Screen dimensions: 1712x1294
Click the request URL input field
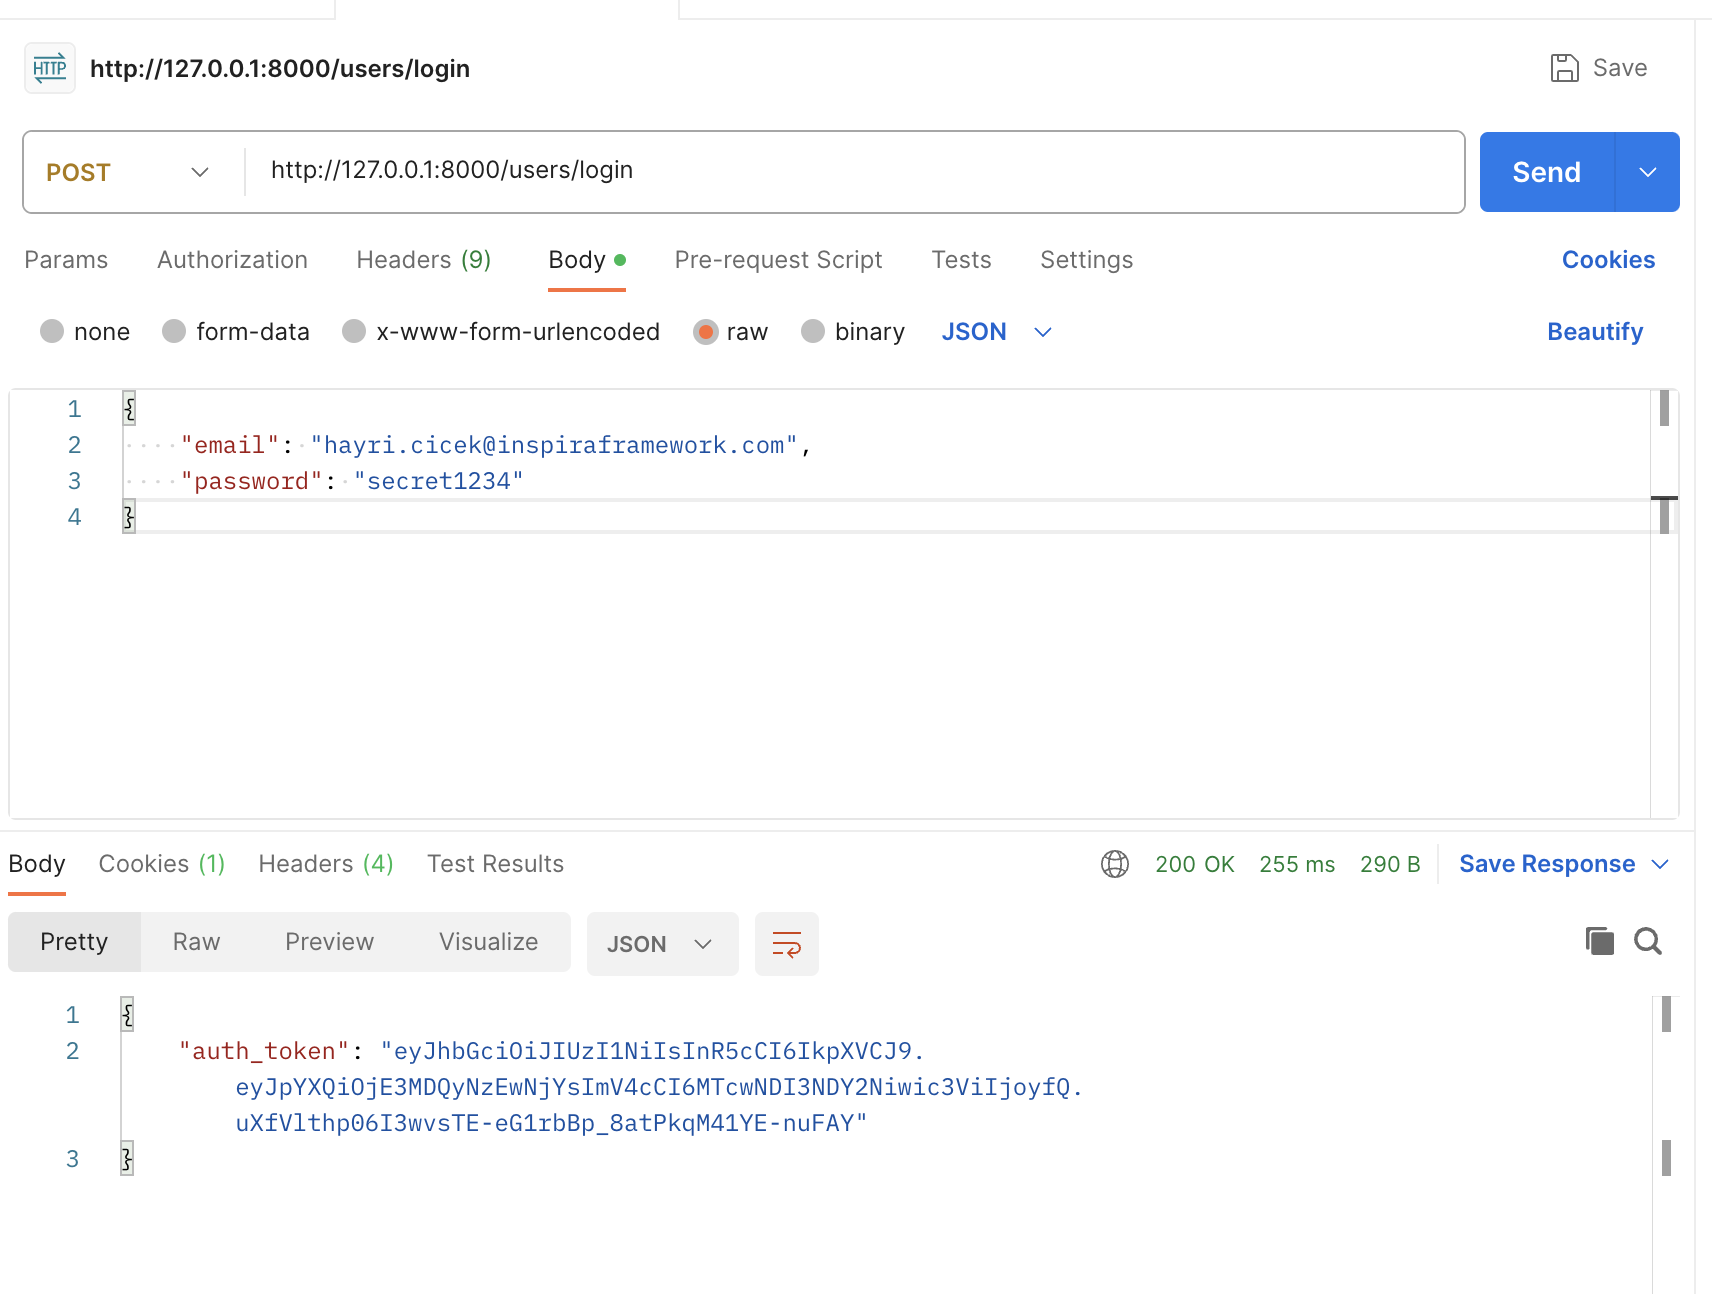tap(855, 171)
